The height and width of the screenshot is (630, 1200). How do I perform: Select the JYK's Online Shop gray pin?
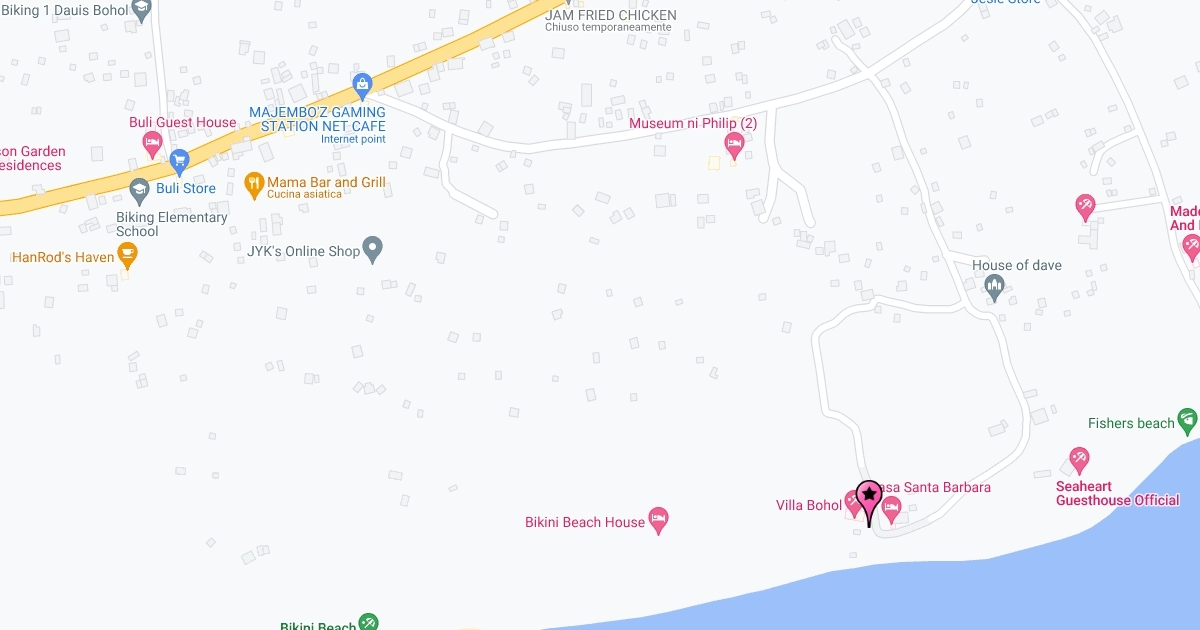click(373, 248)
